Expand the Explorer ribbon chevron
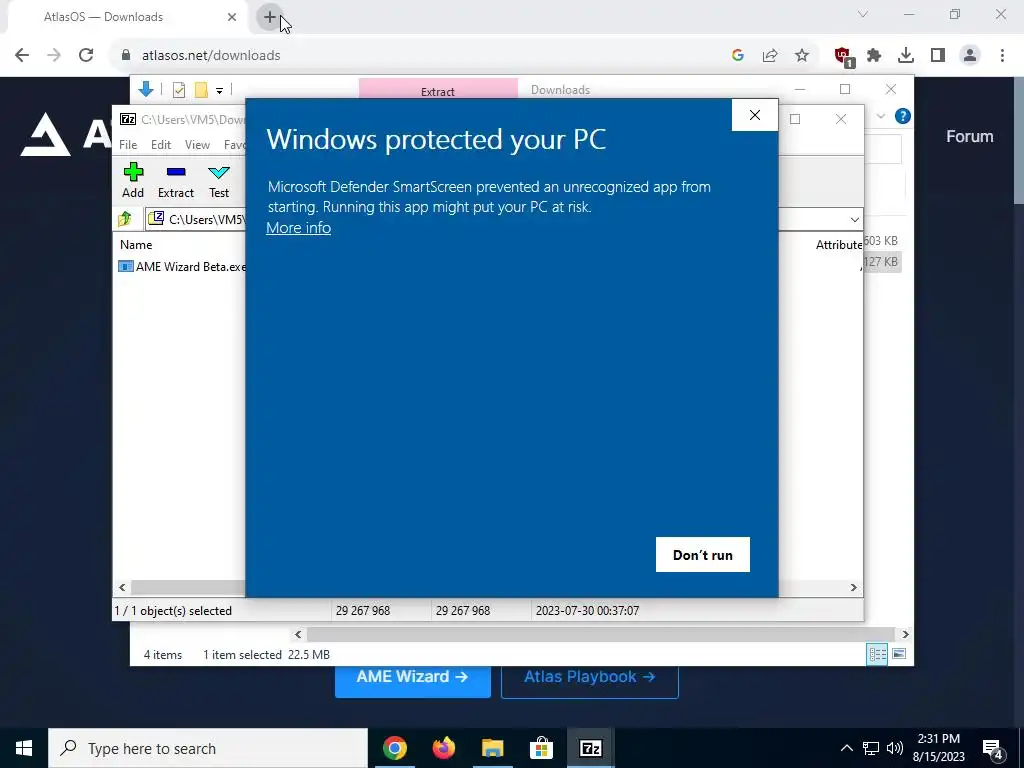This screenshot has height=768, width=1024. click(881, 116)
